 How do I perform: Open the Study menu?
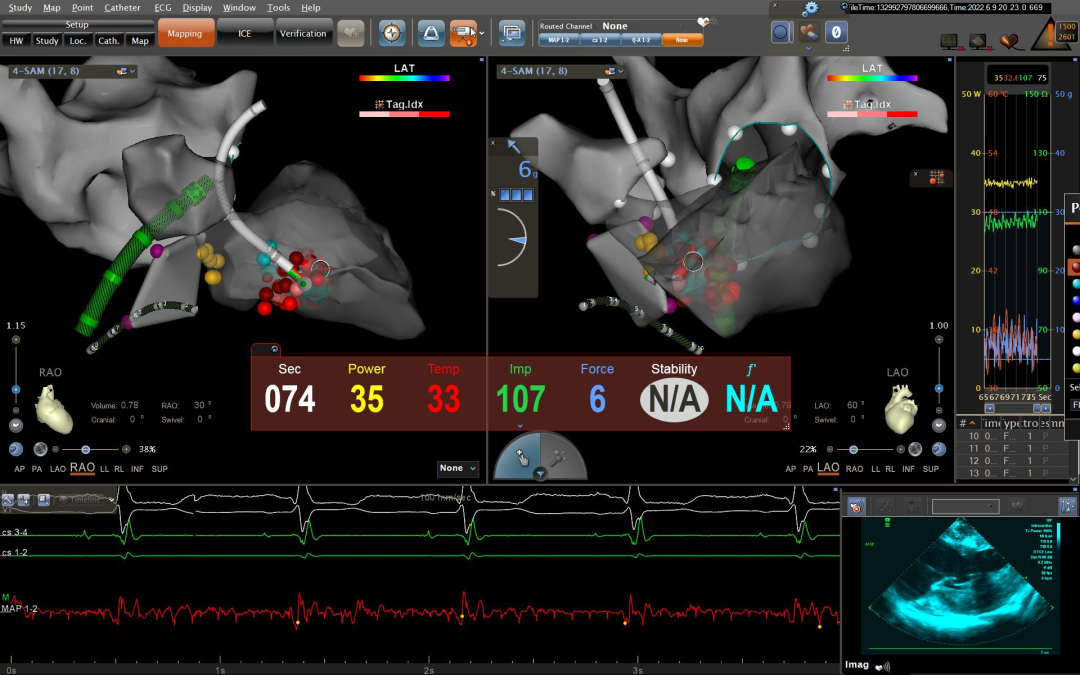coord(20,8)
